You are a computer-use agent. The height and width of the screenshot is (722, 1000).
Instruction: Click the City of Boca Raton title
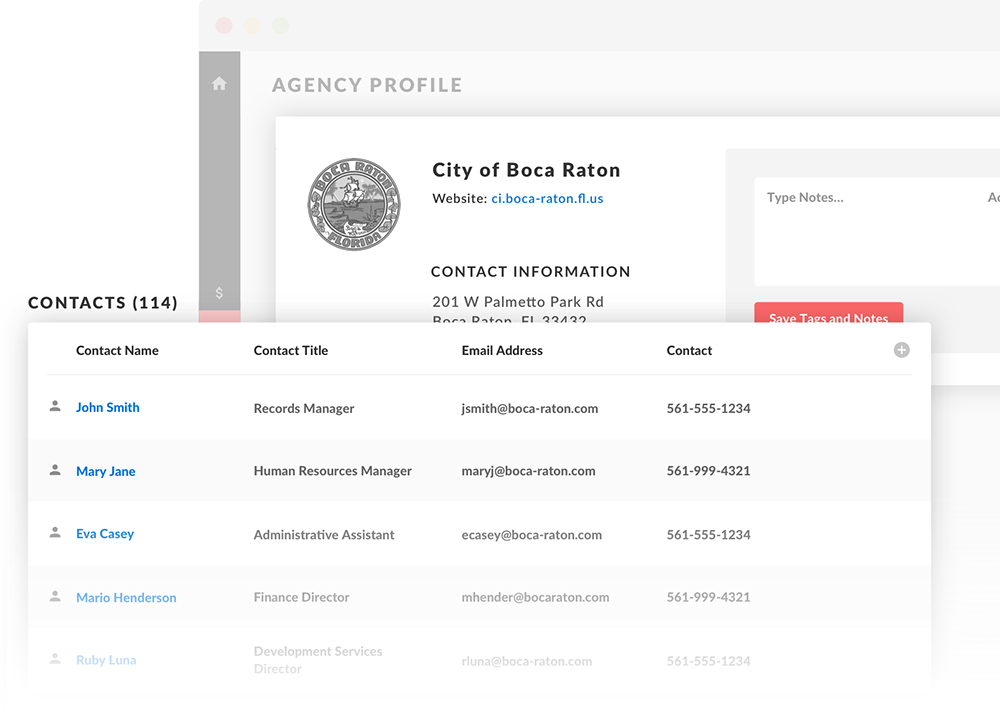(526, 170)
